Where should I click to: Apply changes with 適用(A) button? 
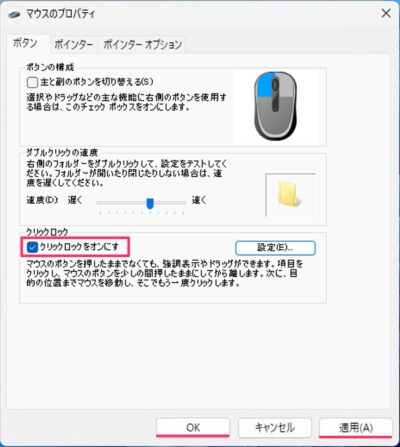[356, 427]
